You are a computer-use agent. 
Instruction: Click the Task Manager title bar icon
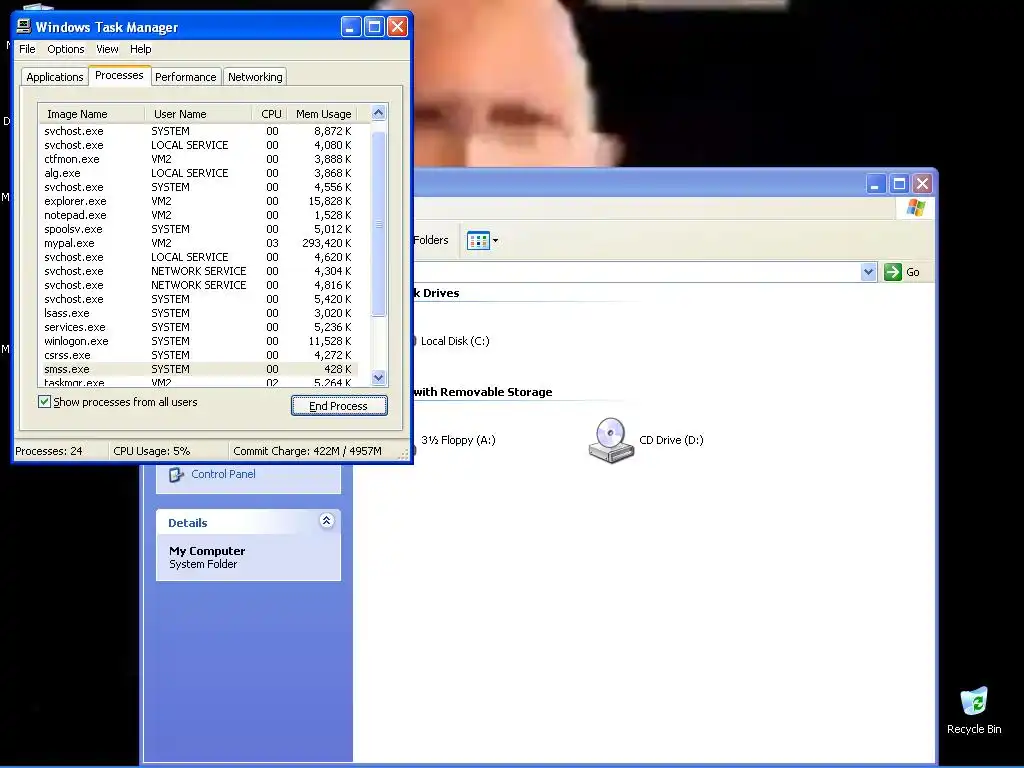[x=24, y=26]
